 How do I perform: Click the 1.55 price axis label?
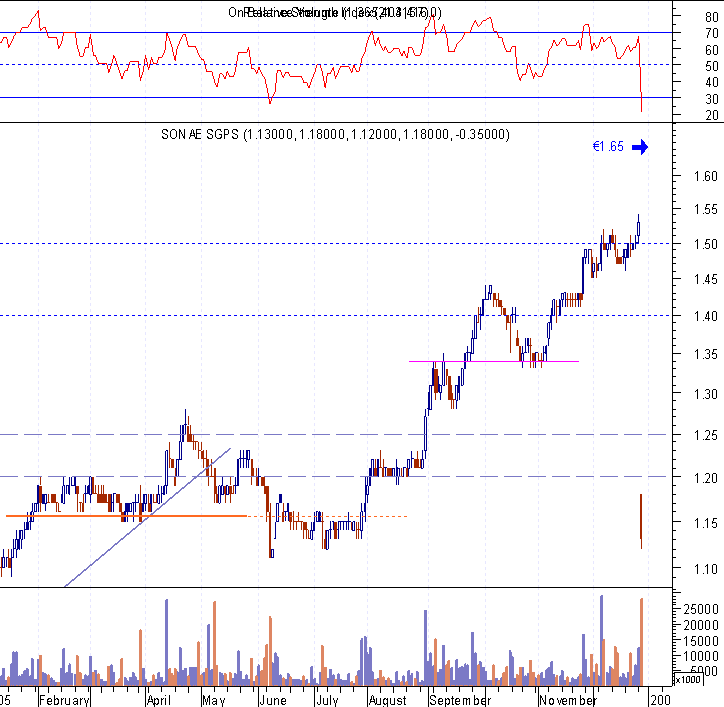pos(706,209)
